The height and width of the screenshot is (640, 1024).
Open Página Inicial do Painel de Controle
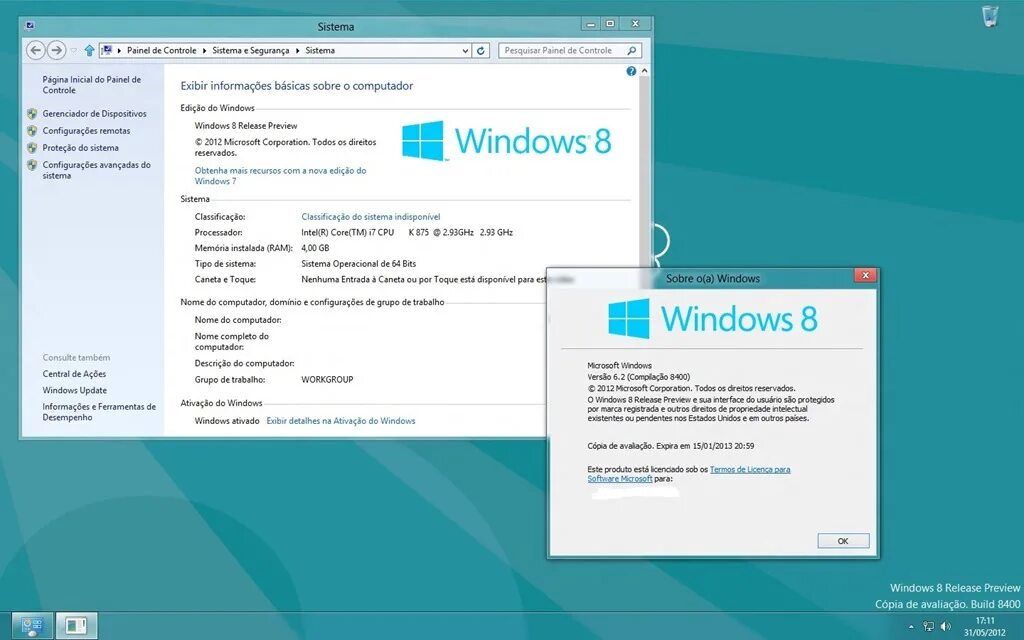91,85
